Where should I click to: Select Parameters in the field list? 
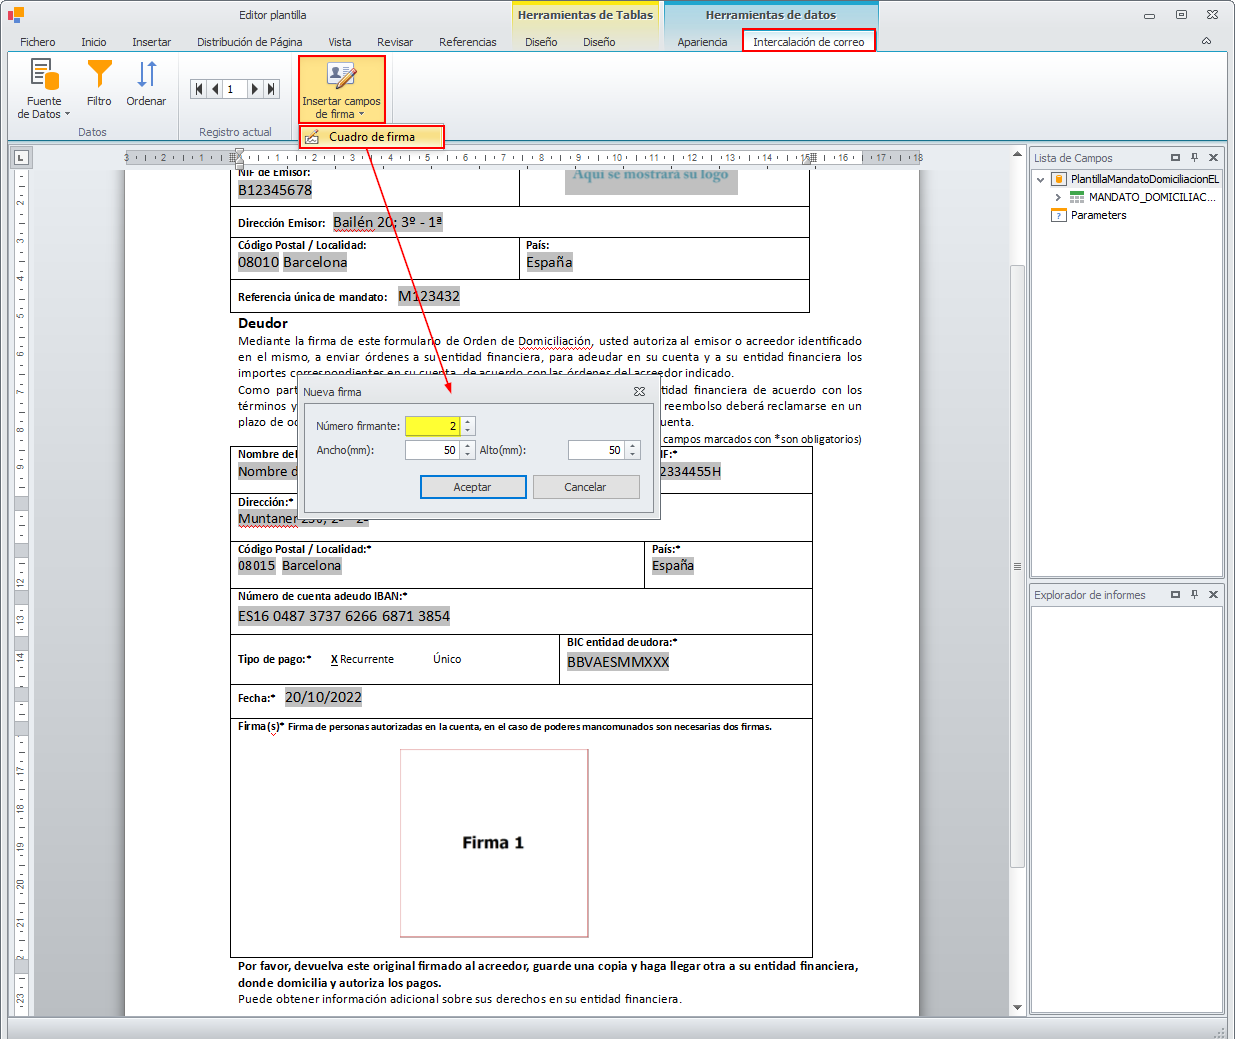coord(1098,216)
